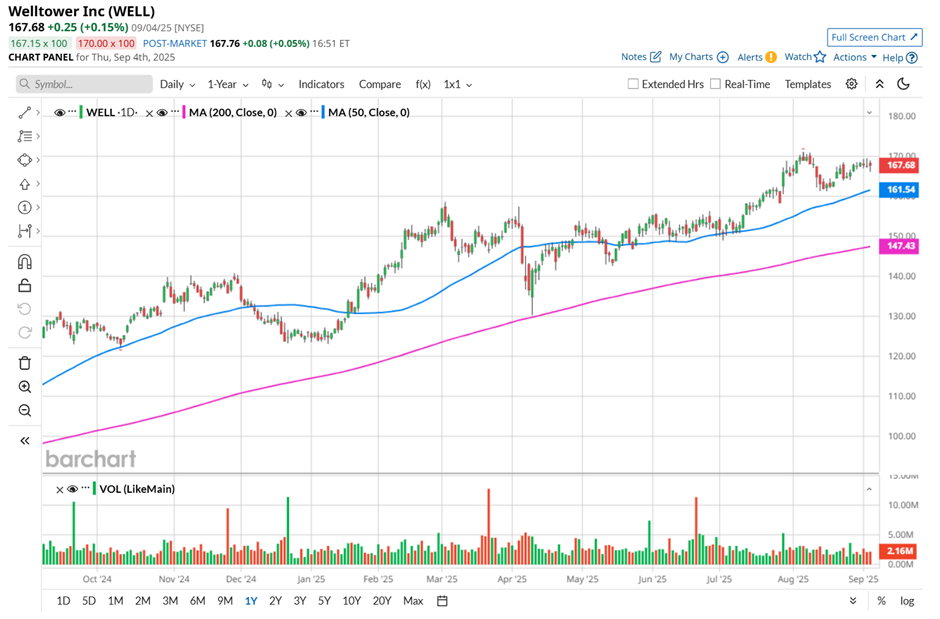Click MA 50 blue color swatch
The image size is (940, 619).
323,112
